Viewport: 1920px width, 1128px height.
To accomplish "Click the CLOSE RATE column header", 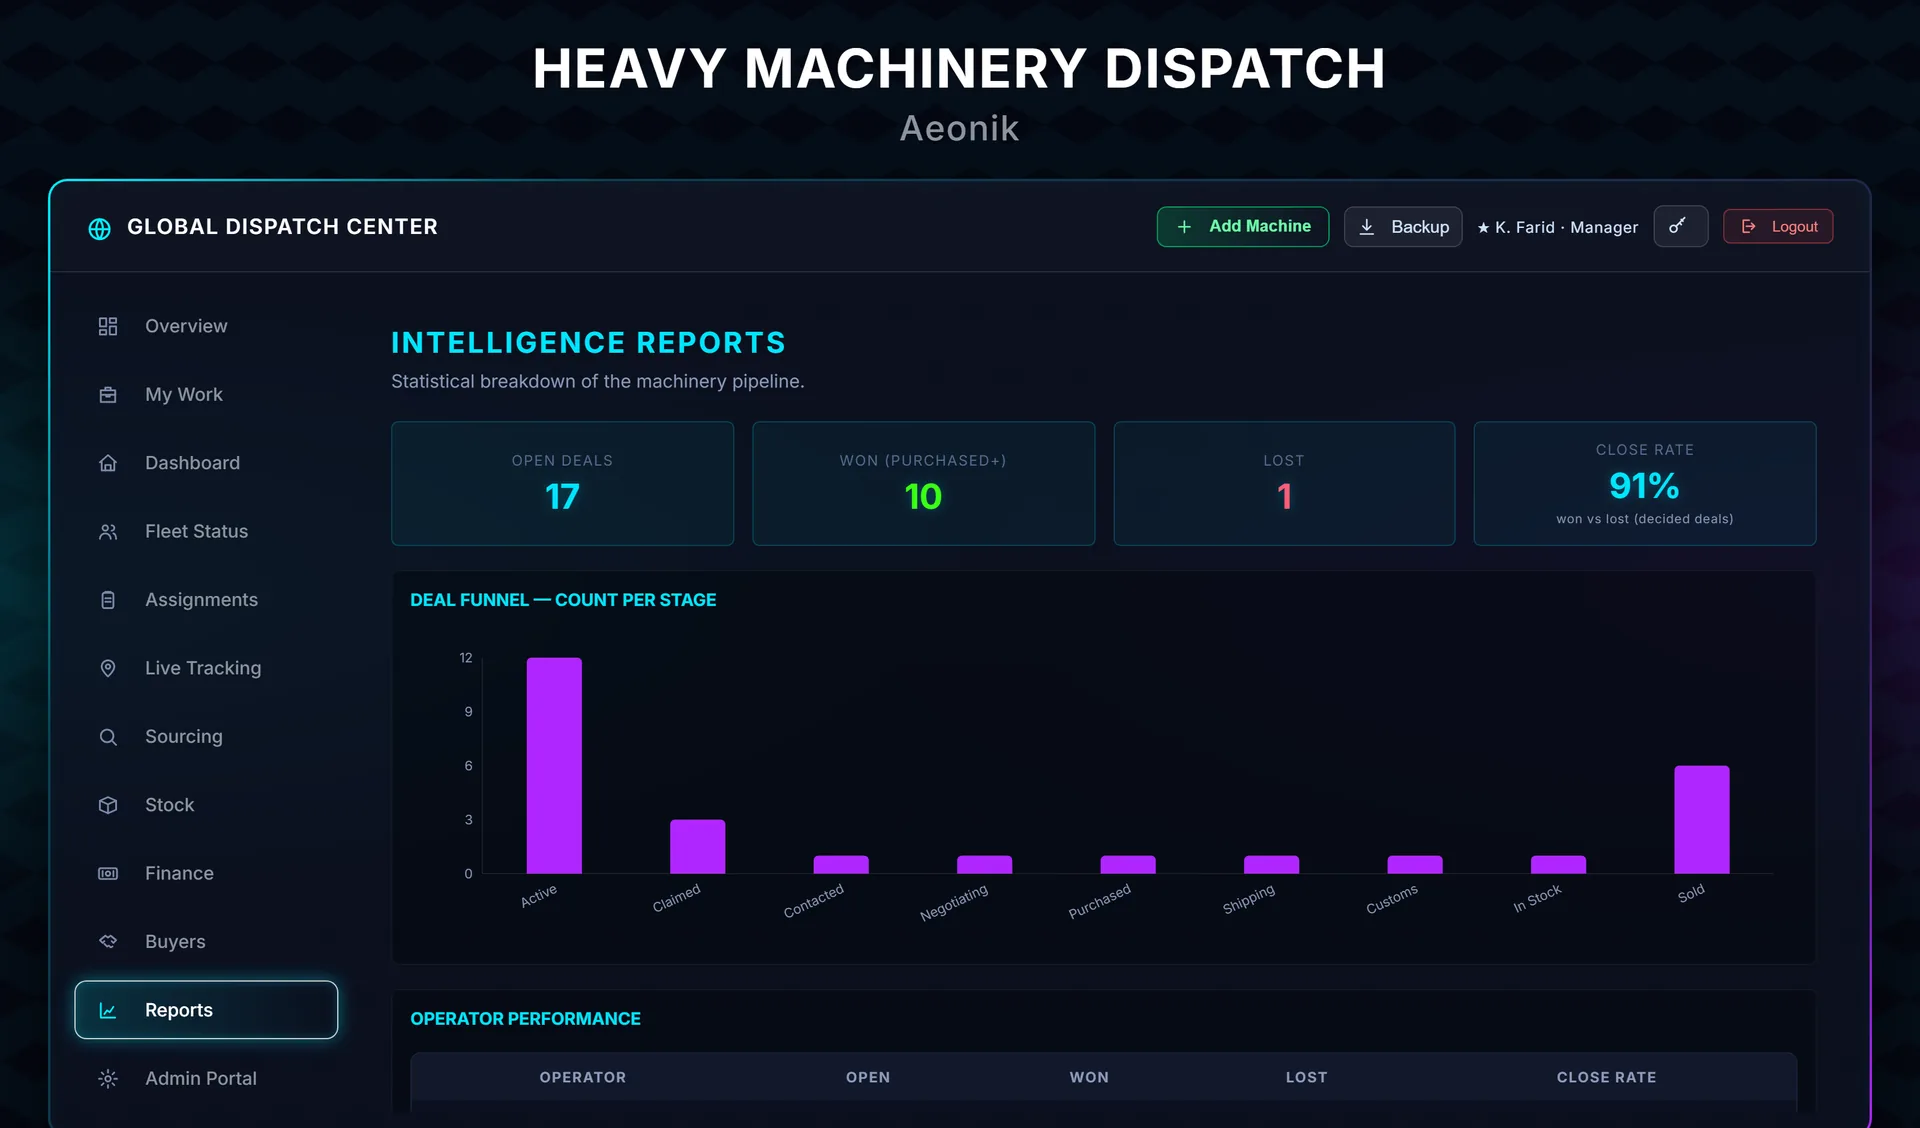I will pos(1606,1078).
